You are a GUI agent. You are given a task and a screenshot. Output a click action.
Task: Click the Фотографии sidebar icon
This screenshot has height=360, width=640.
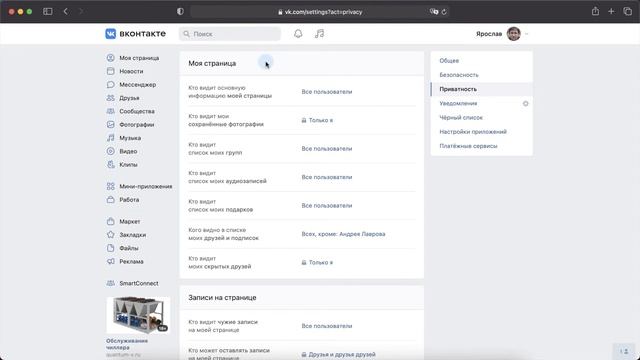point(111,124)
